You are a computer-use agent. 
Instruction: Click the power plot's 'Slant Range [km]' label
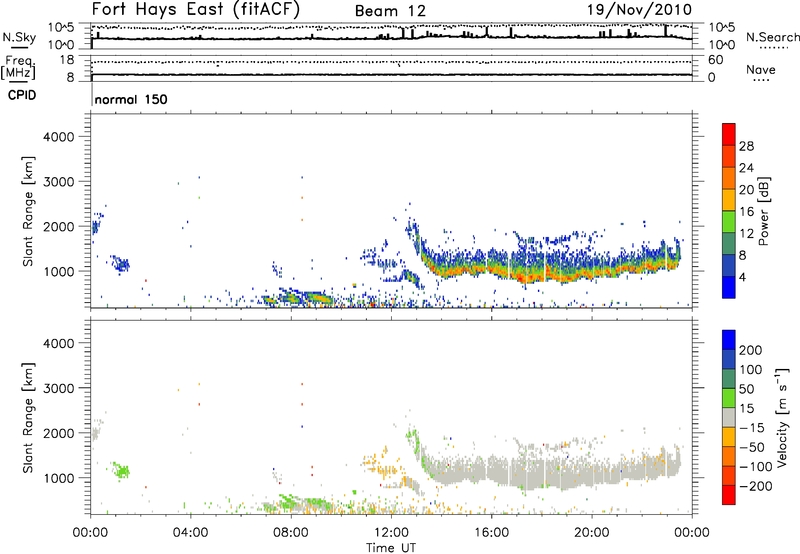pyautogui.click(x=28, y=211)
